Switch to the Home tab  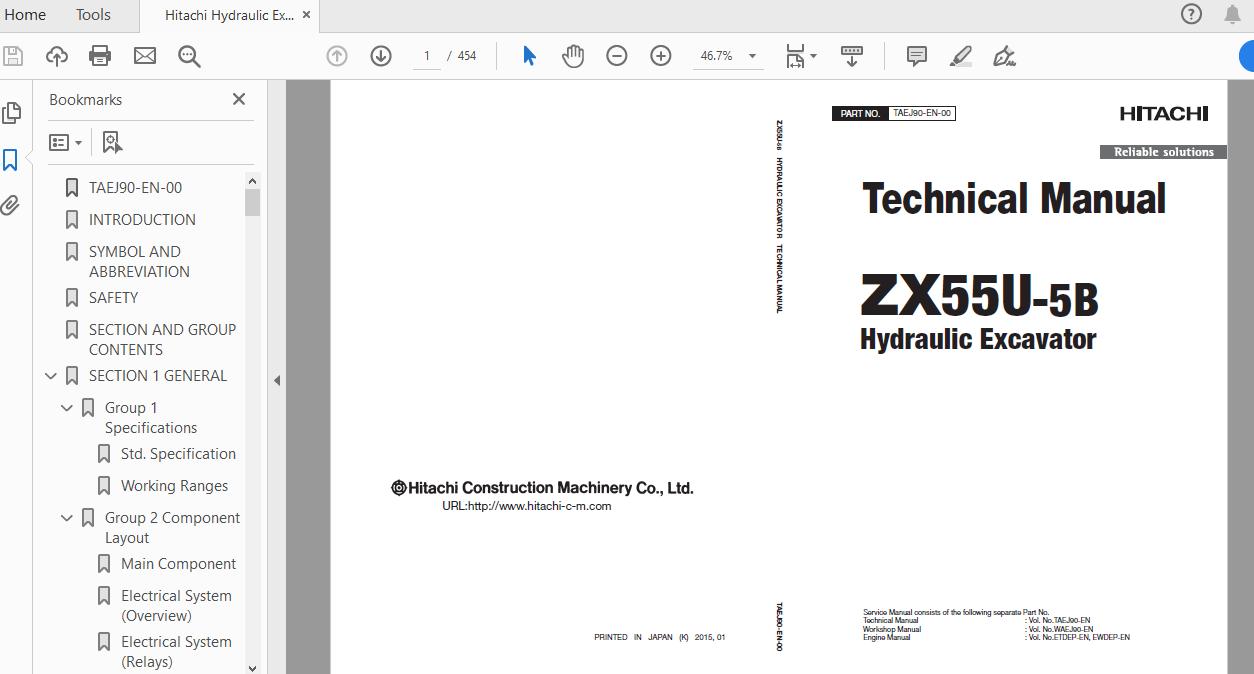25,14
